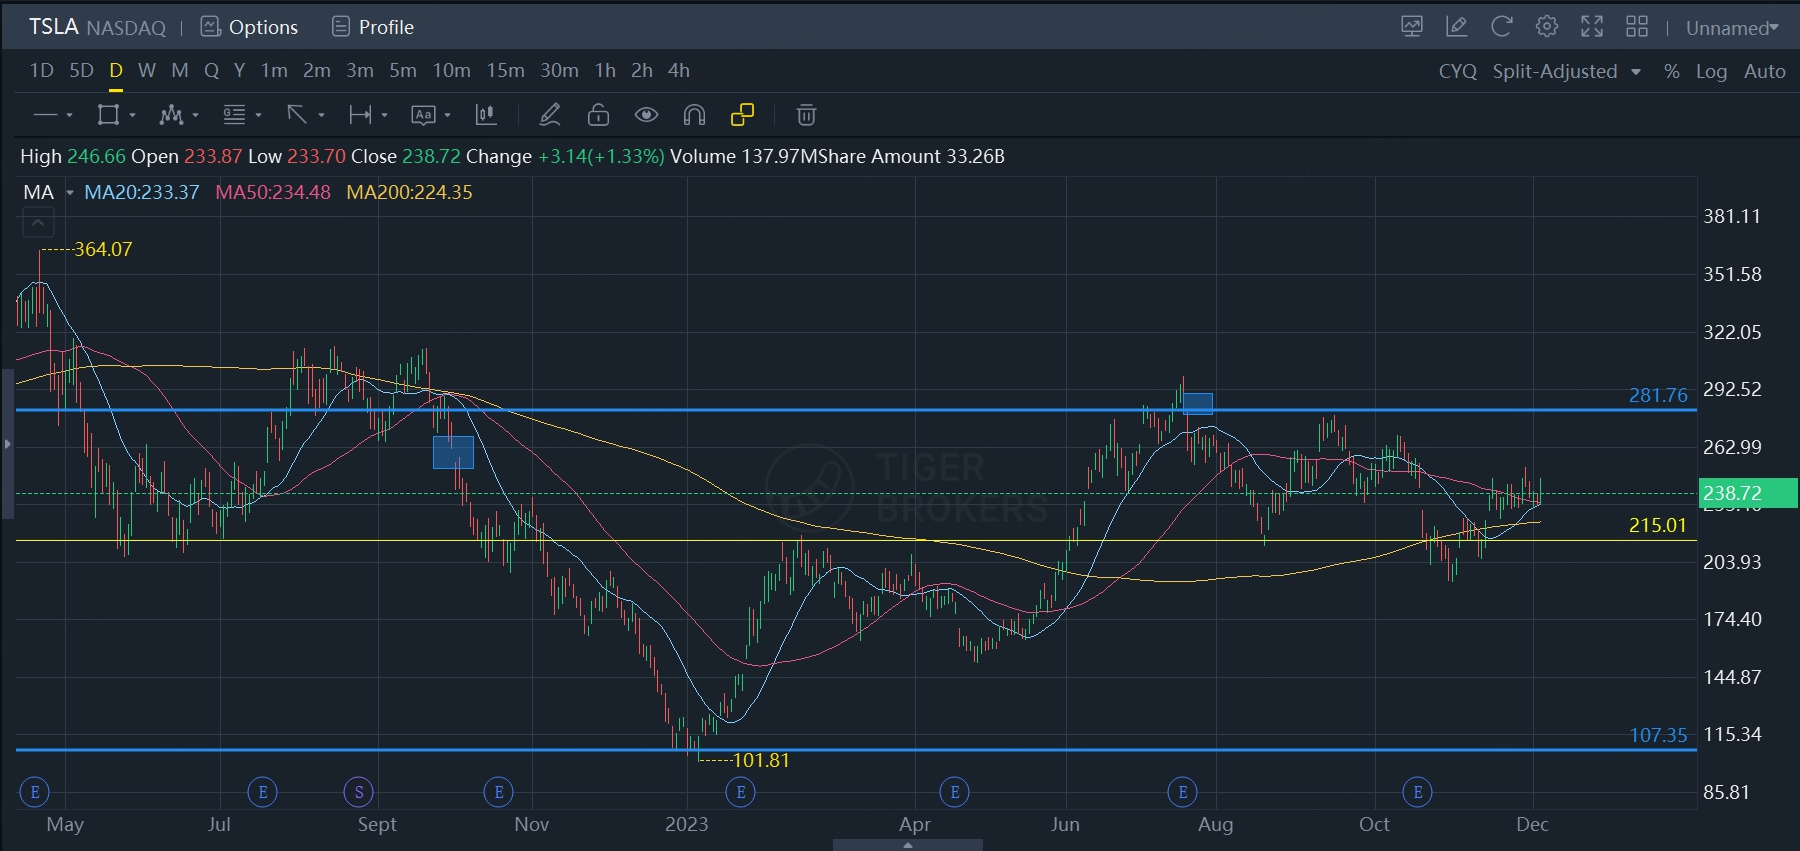This screenshot has height=851, width=1800.
Task: Switch to the W weekly timeframe
Action: 147,70
